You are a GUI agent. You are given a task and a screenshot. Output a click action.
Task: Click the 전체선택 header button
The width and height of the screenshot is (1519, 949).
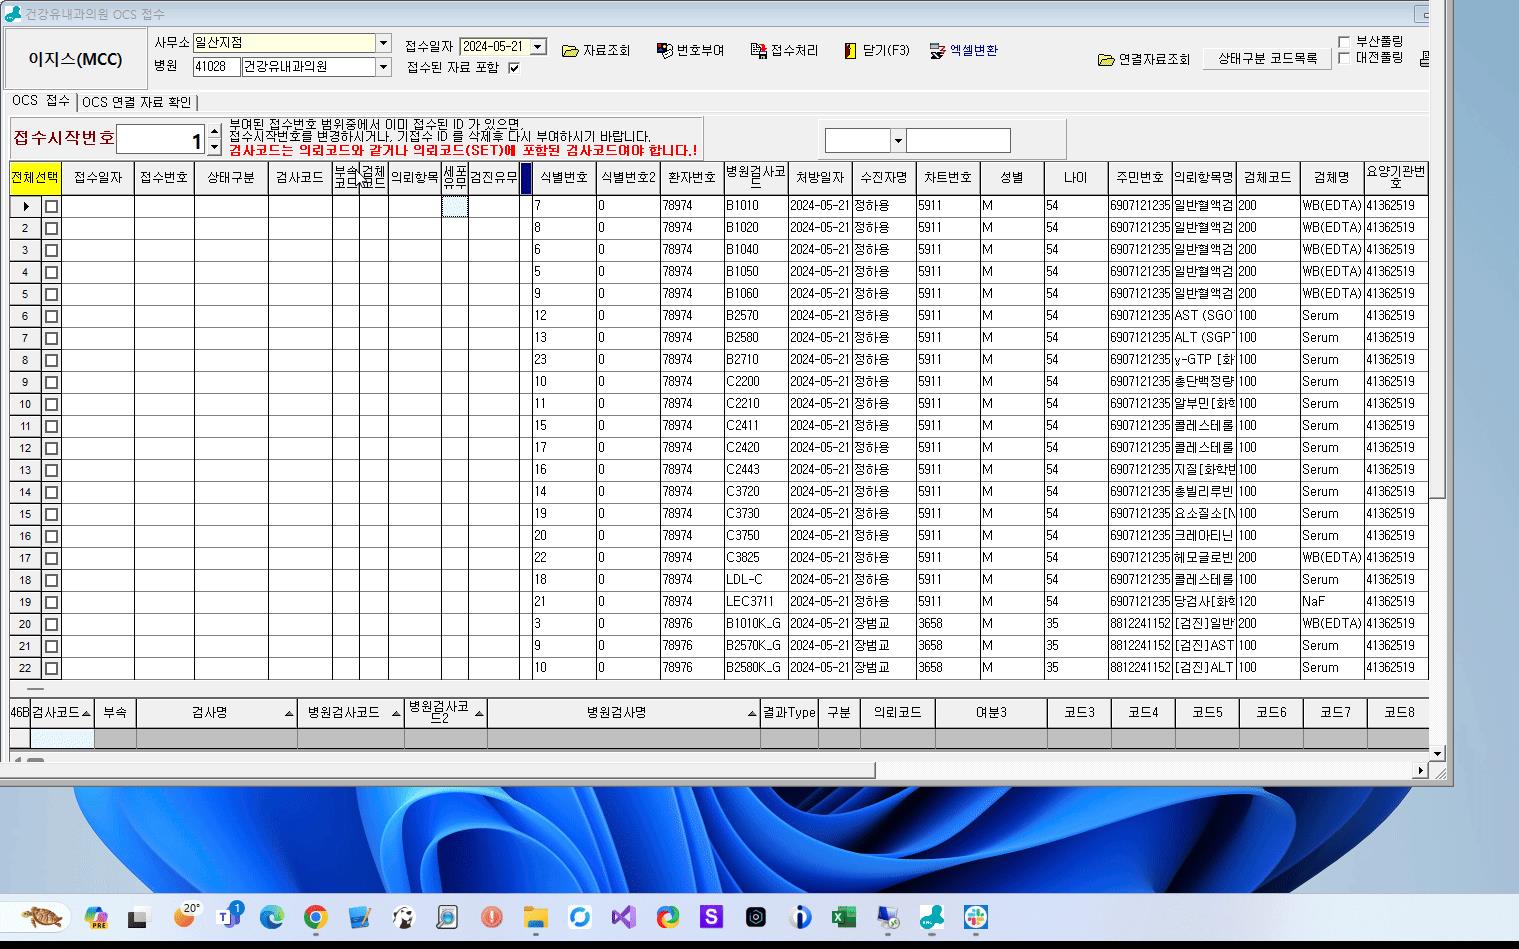[x=35, y=177]
